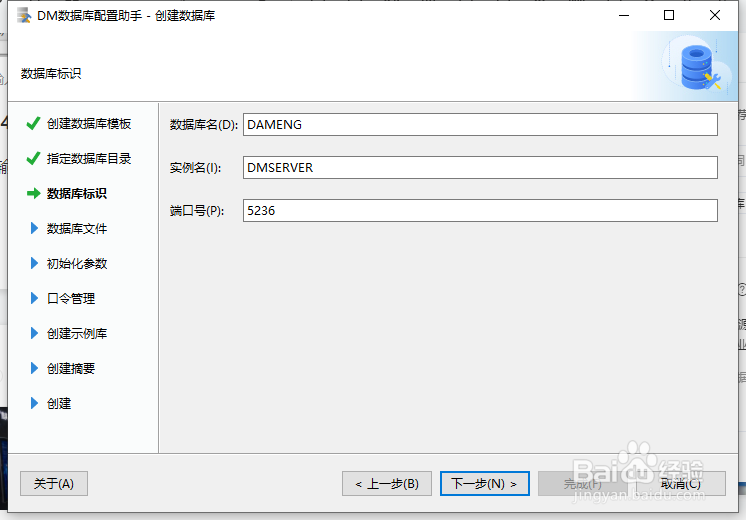Click blue triangle beside 数据库文件
746x520 pixels.
(x=34, y=228)
